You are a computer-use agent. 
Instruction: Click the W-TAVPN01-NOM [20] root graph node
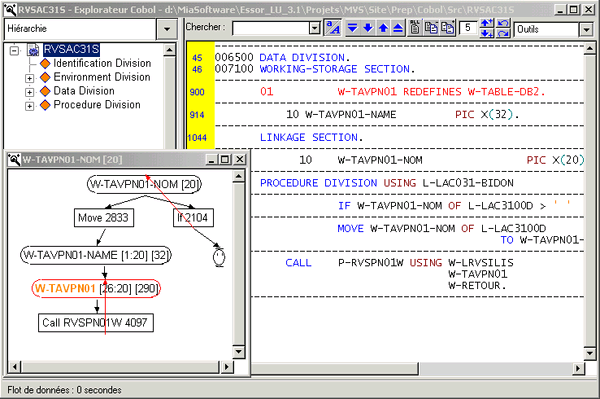tap(144, 184)
